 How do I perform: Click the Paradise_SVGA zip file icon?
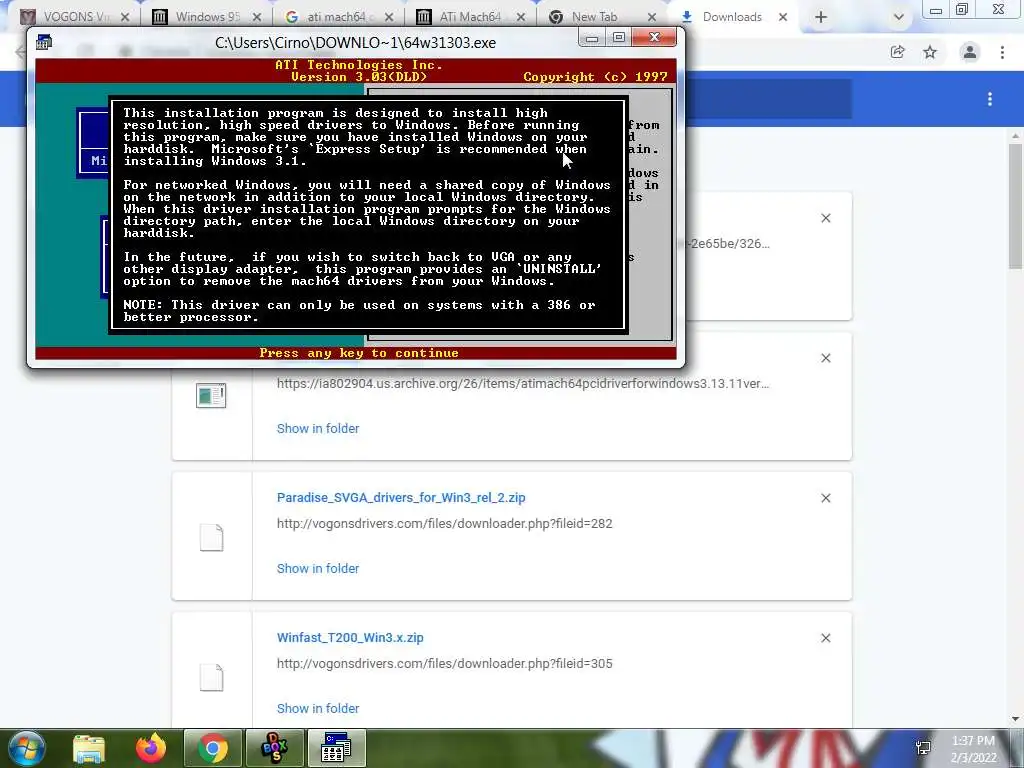(x=212, y=537)
